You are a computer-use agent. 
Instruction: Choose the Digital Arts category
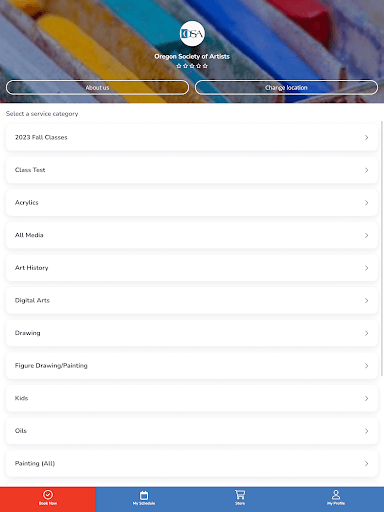pyautogui.click(x=192, y=301)
